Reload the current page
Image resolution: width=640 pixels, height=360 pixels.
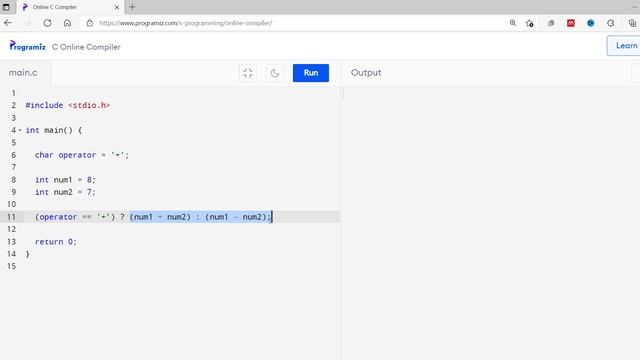pos(47,23)
